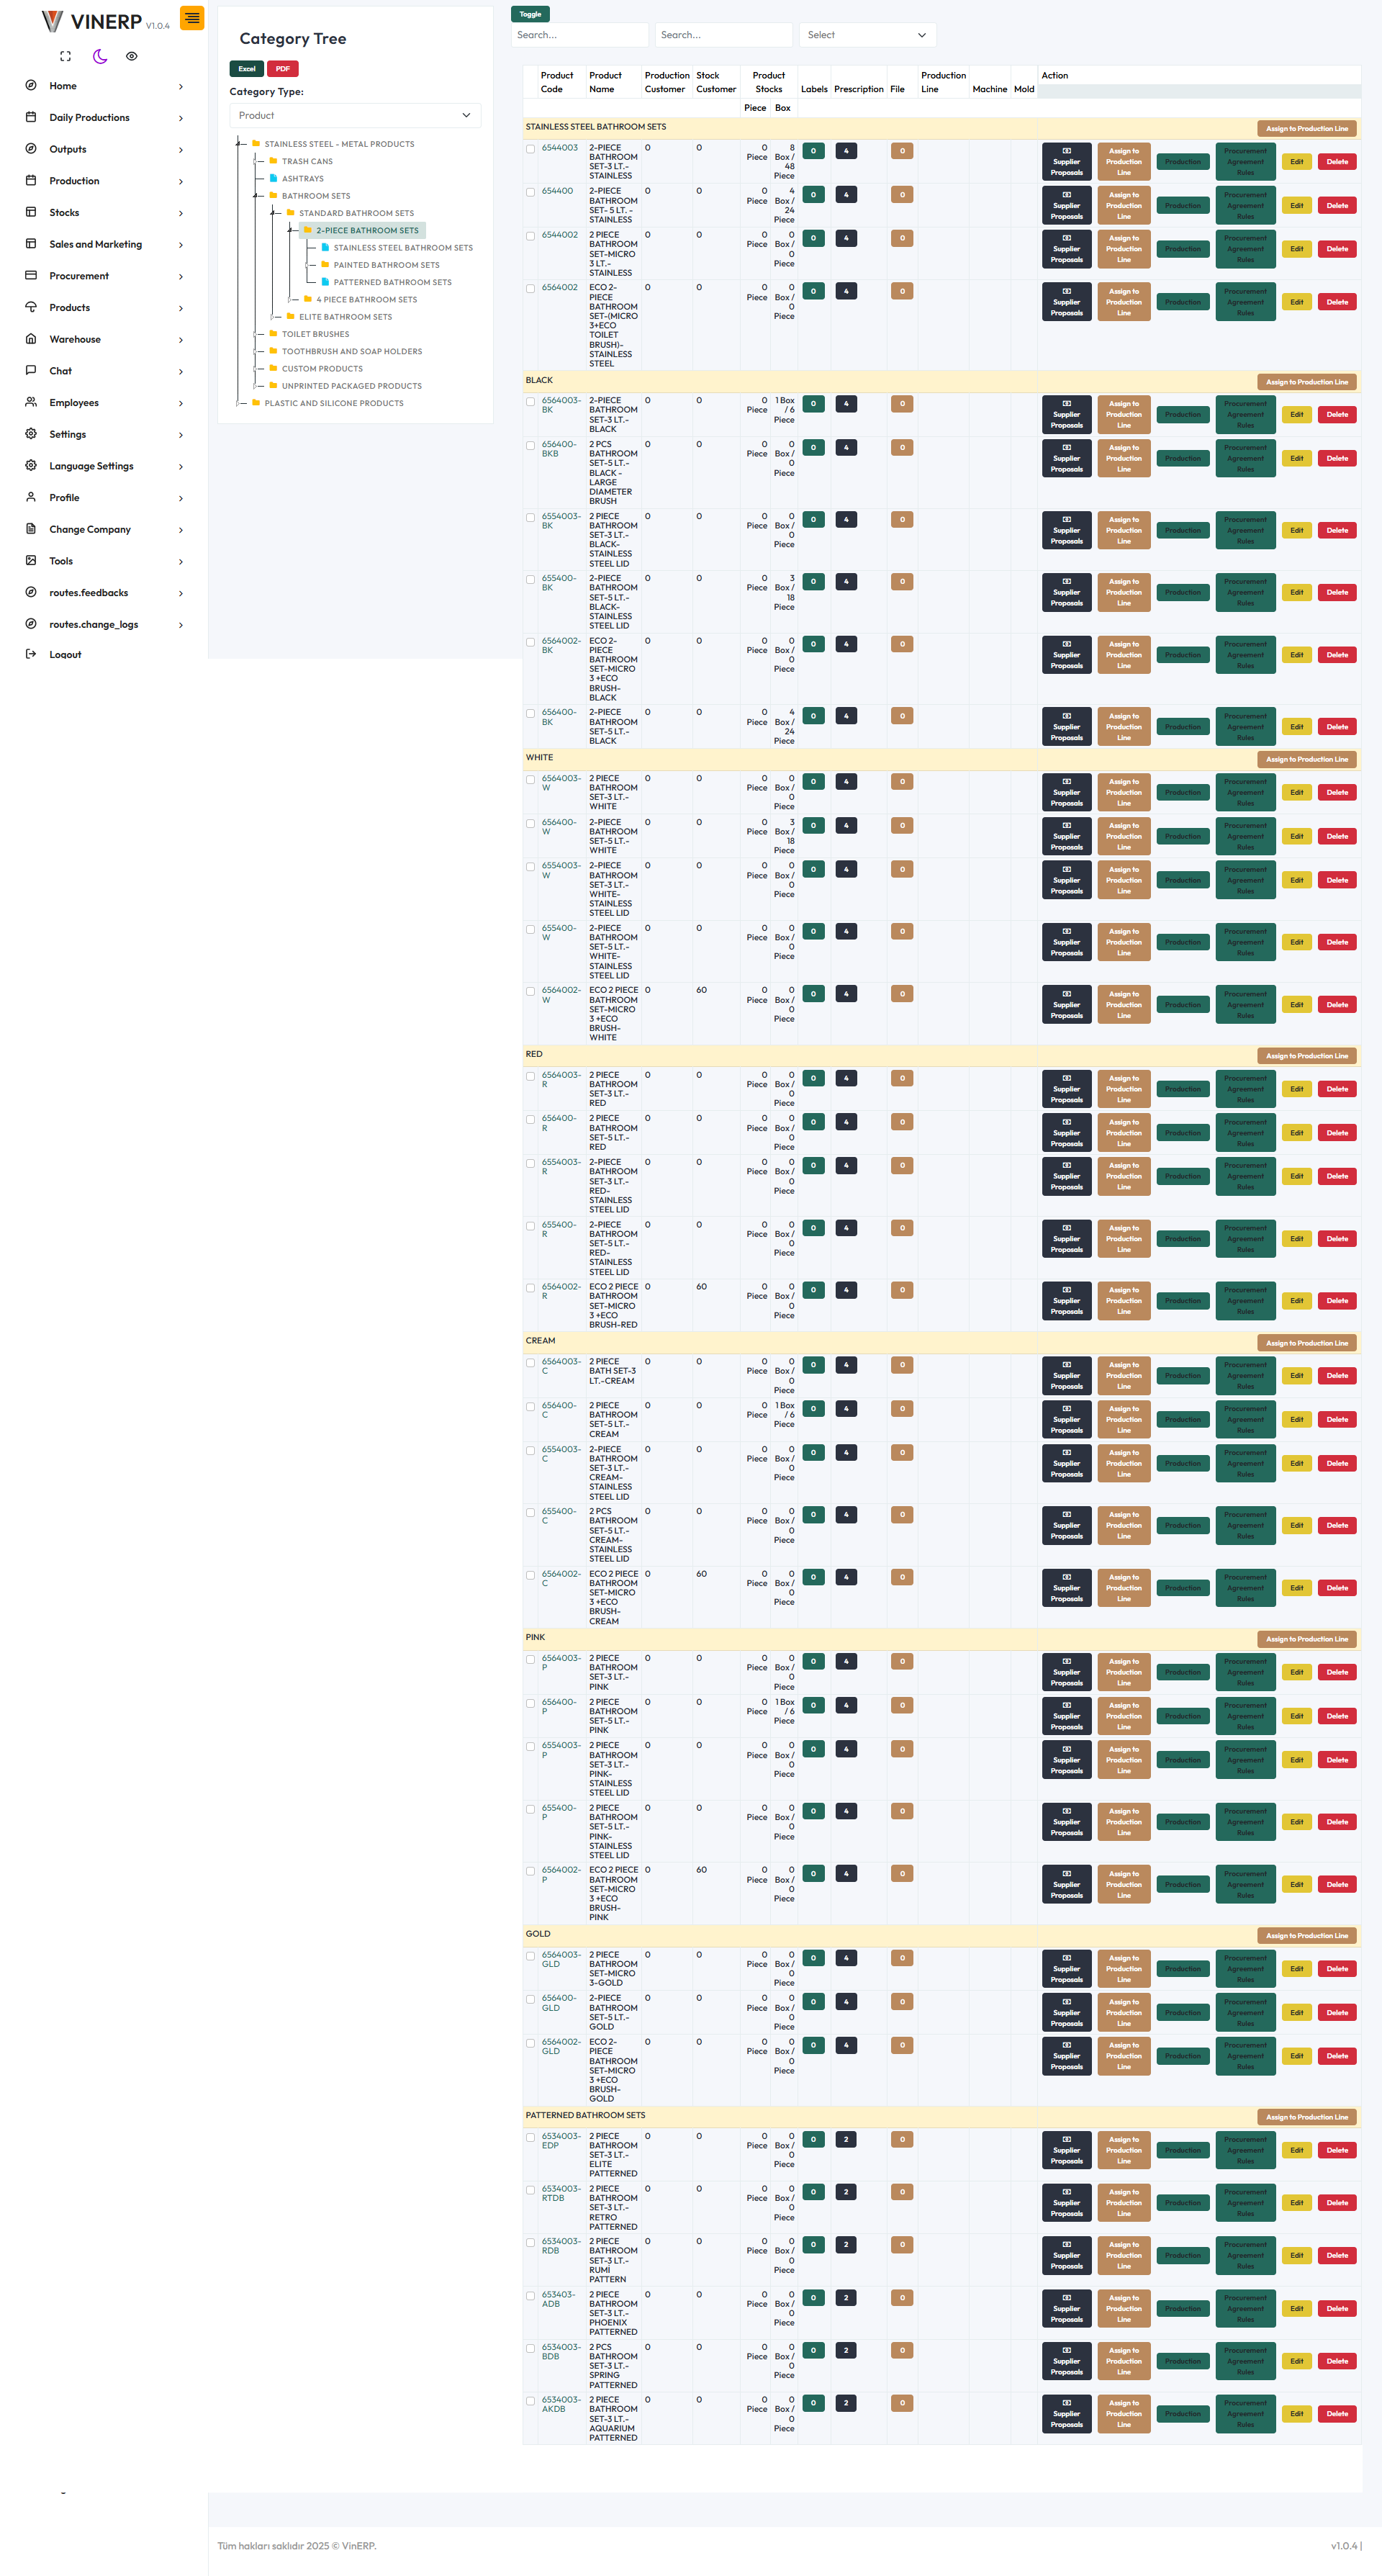Image resolution: width=1382 pixels, height=2576 pixels.
Task: Check the box for product 656400-BKB
Action: [531, 446]
